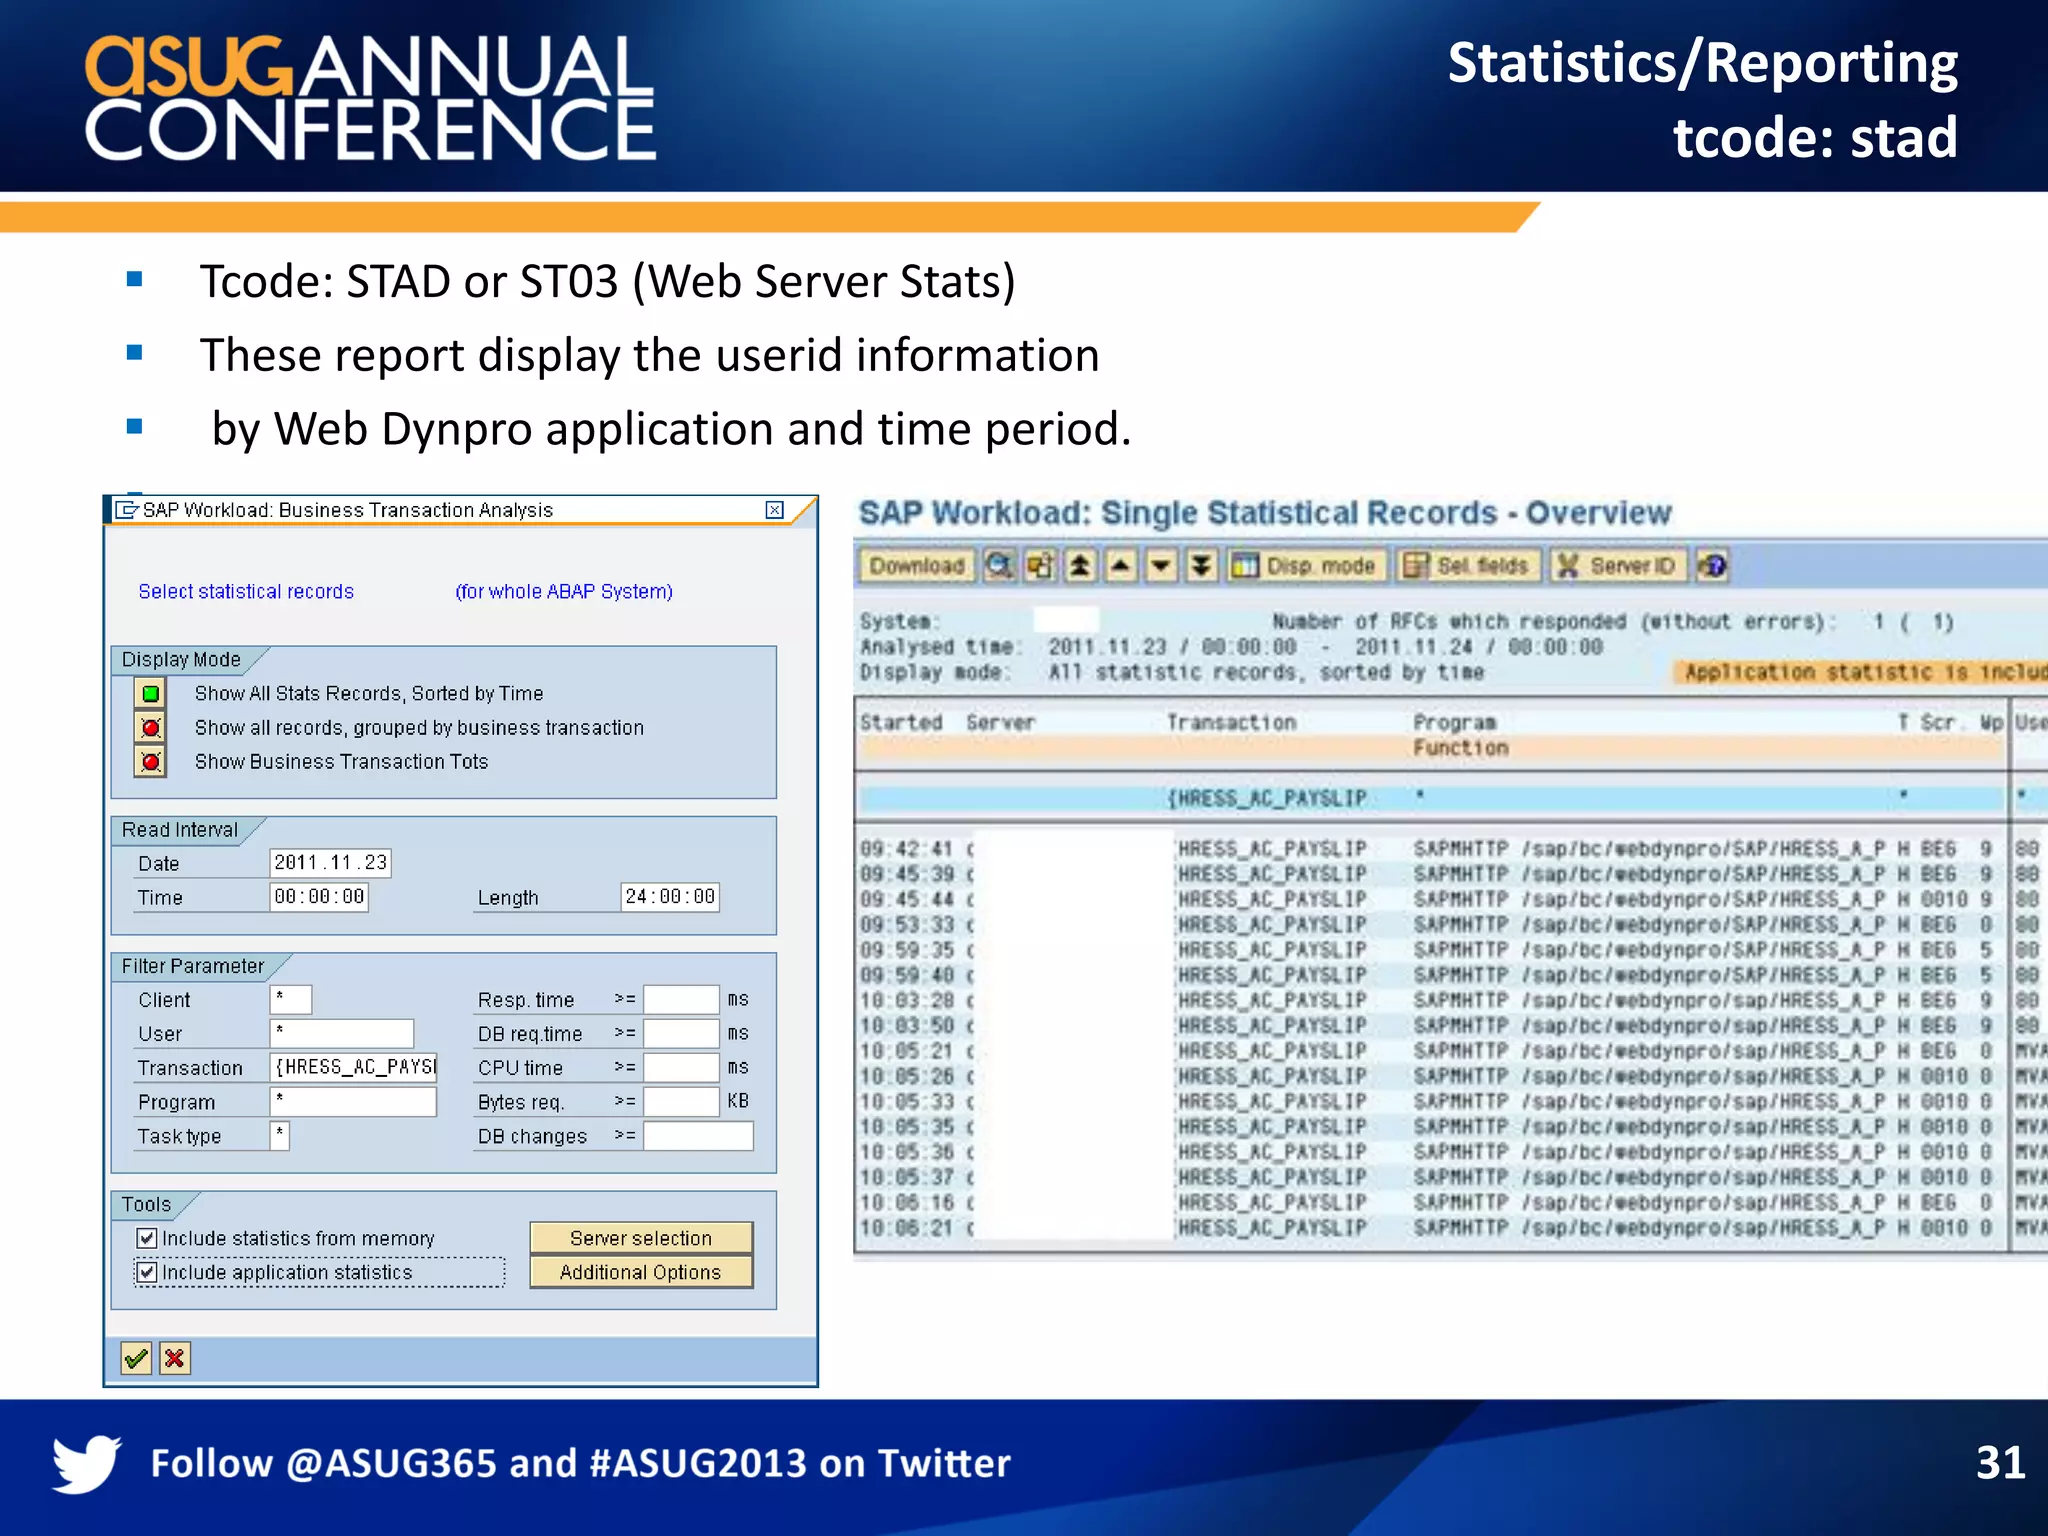Open Disp. mode toolbar button
The image size is (2048, 1536).
point(1306,566)
